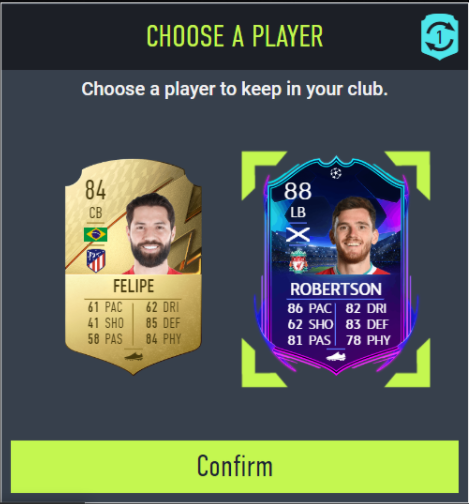This screenshot has width=469, height=504.
Task: Click the CHOOSE A PLAYER header title
Action: point(235,36)
